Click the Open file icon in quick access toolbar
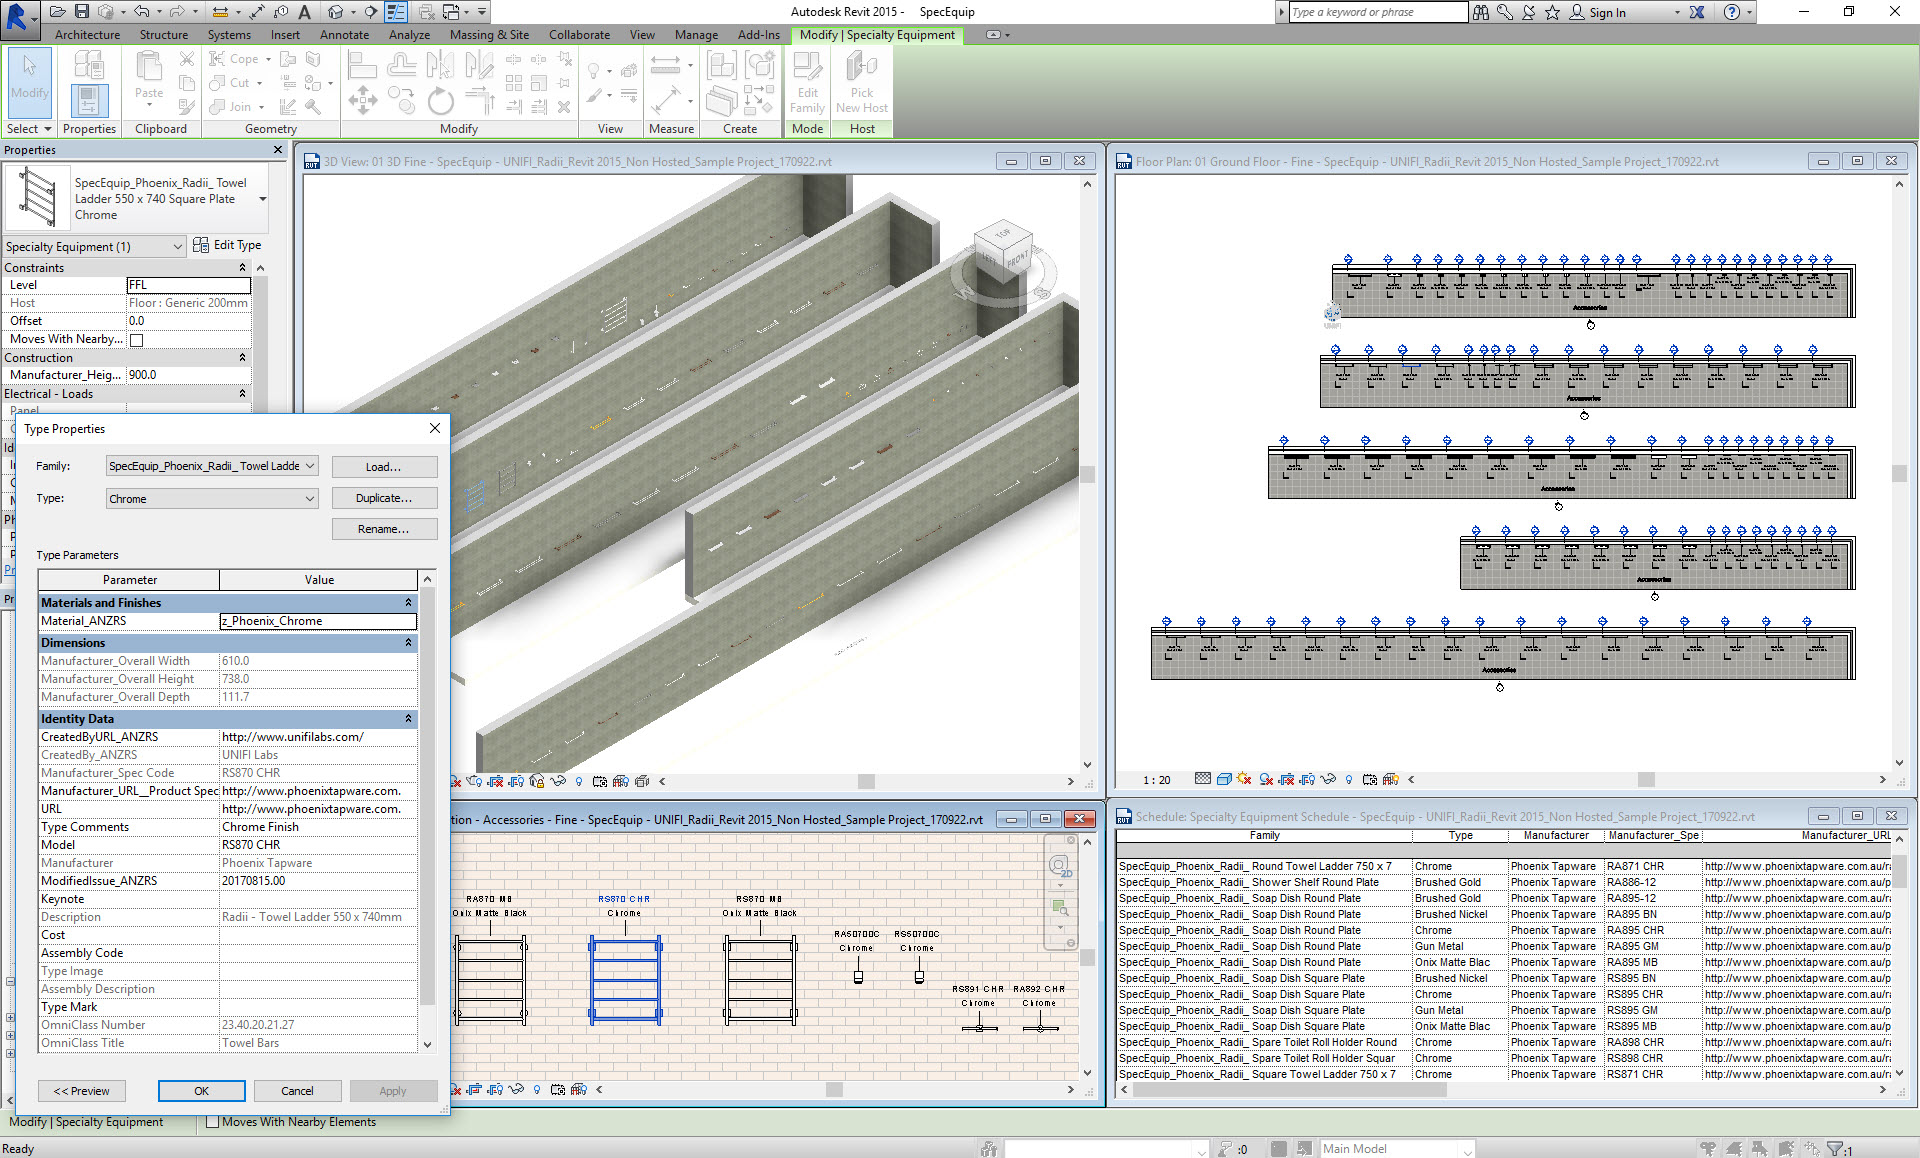The image size is (1920, 1158). 58,12
